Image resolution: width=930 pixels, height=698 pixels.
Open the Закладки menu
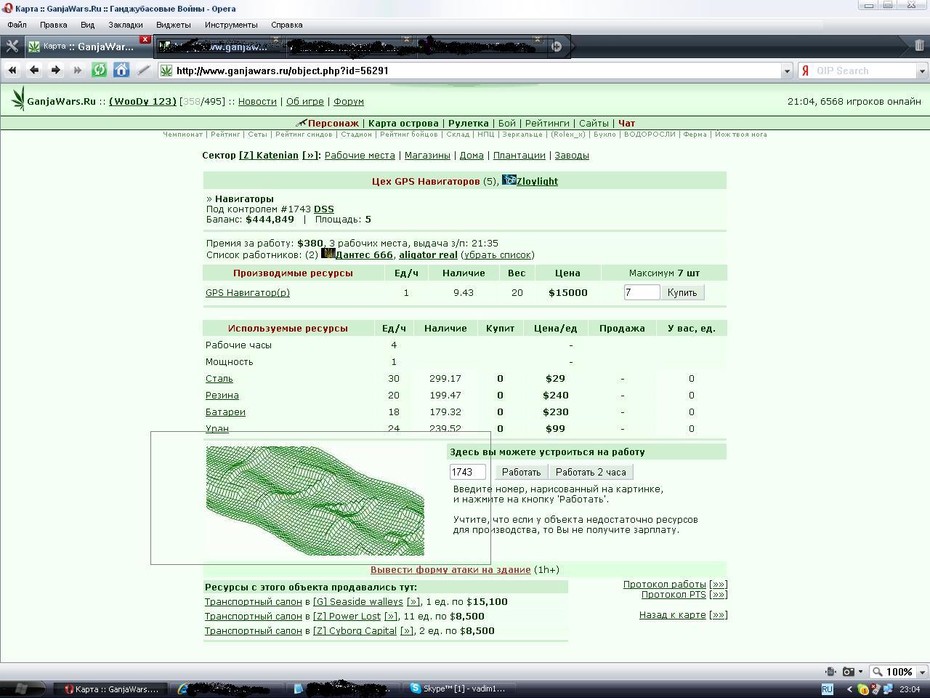(125, 25)
